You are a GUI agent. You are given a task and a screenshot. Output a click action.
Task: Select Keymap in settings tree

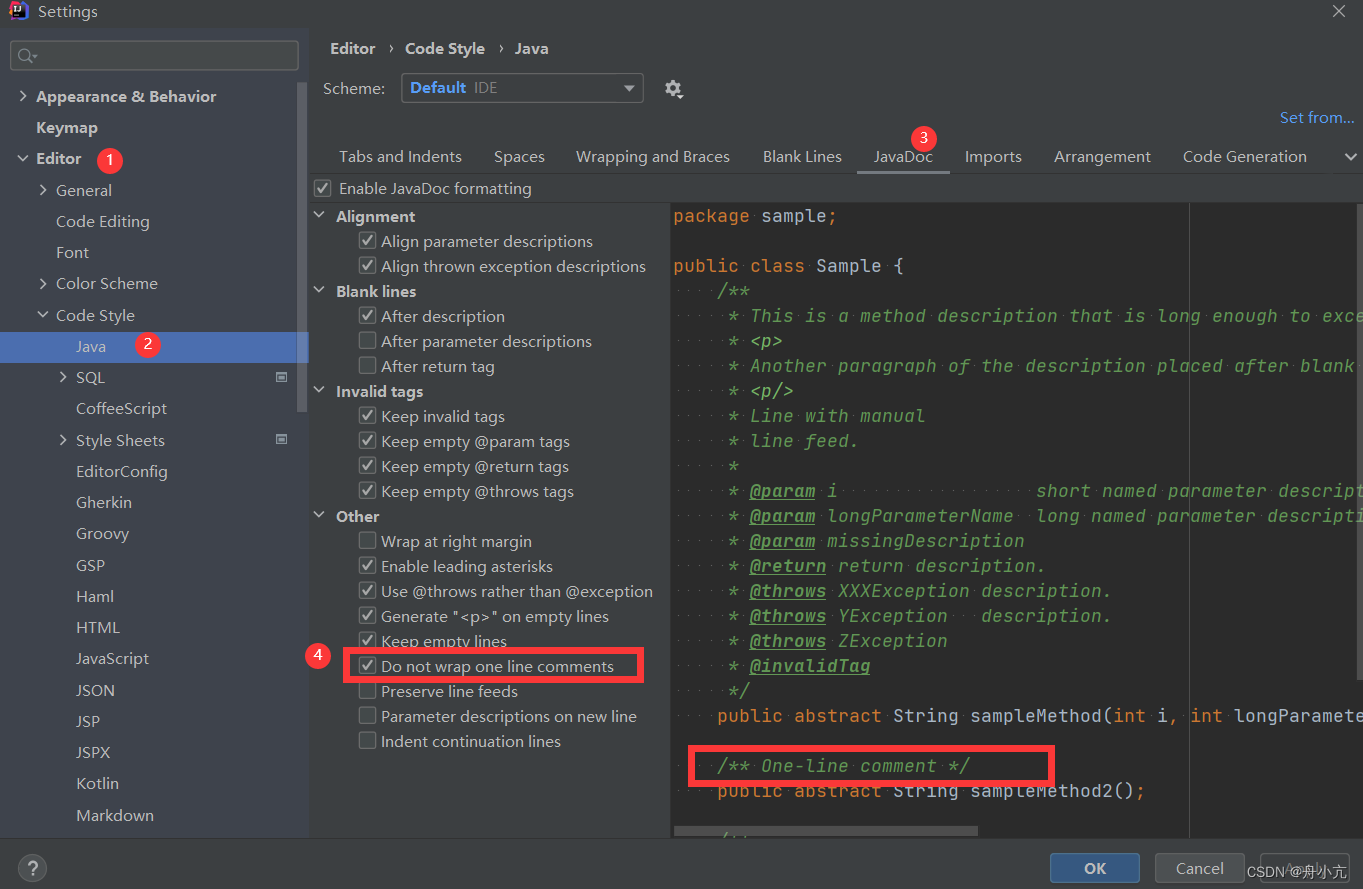tap(67, 127)
